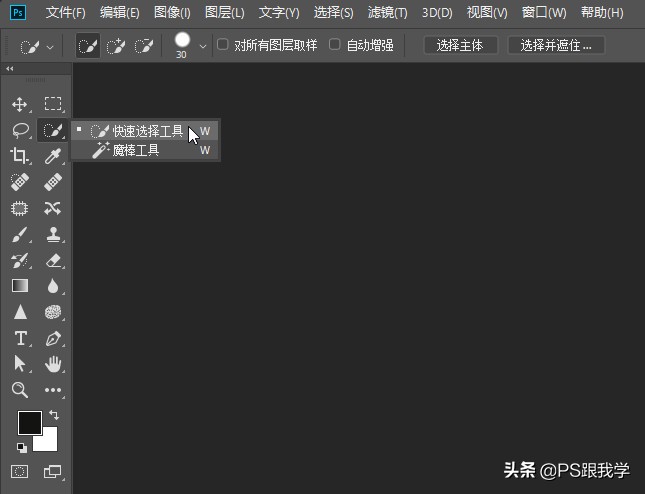This screenshot has width=645, height=494.
Task: Select the Sharpen triangle tool
Action: coord(20,312)
